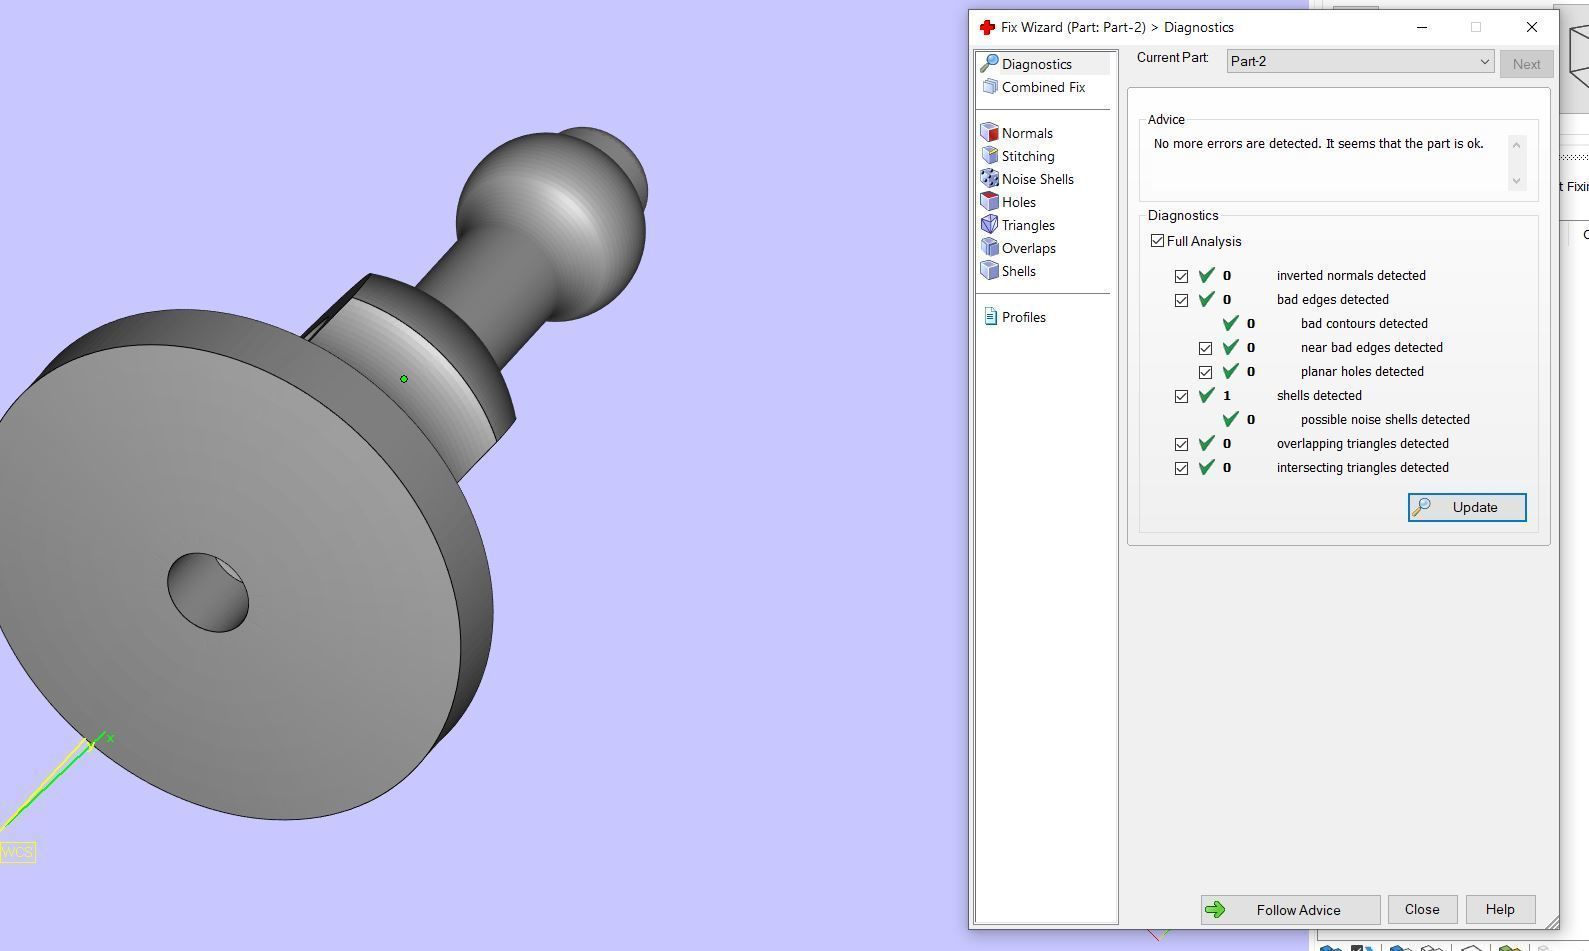Click the Close button in wizard footer
Image resolution: width=1589 pixels, height=951 pixels.
tap(1422, 909)
